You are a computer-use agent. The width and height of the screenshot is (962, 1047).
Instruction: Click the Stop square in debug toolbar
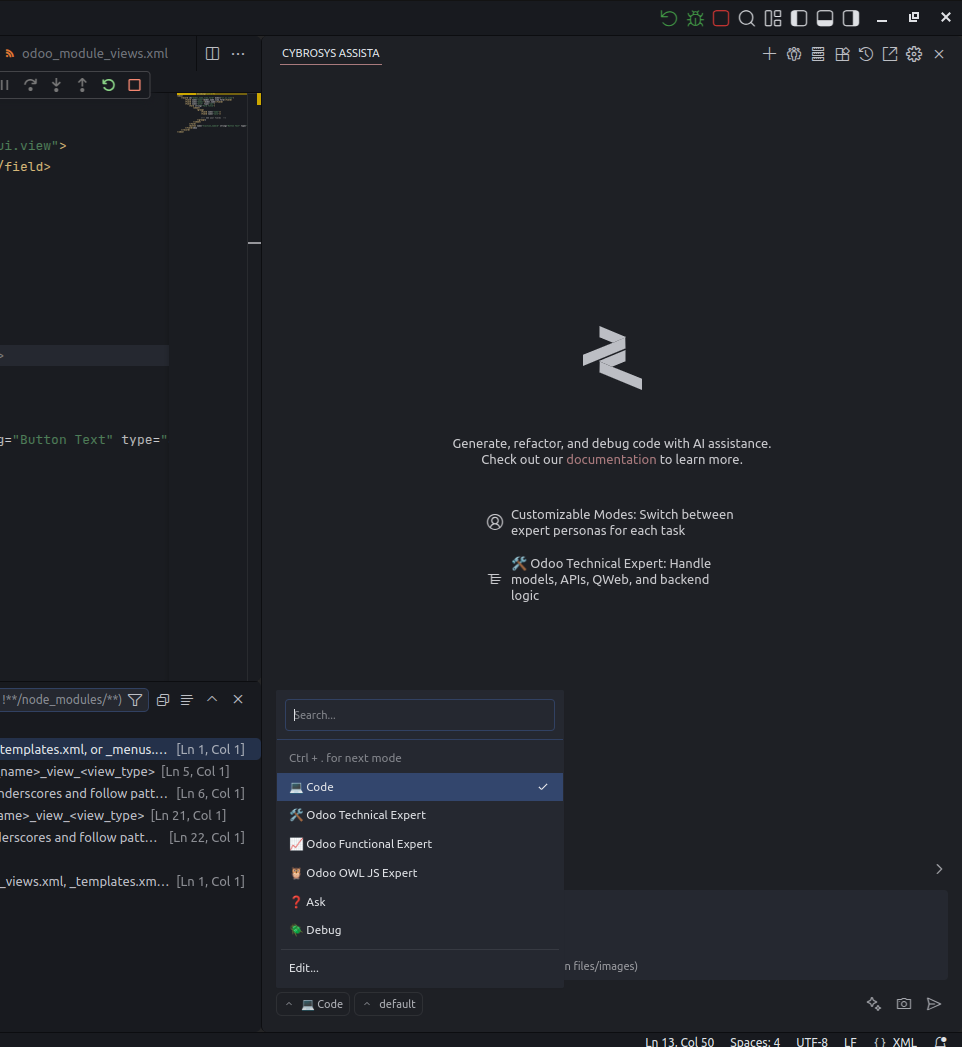point(134,85)
